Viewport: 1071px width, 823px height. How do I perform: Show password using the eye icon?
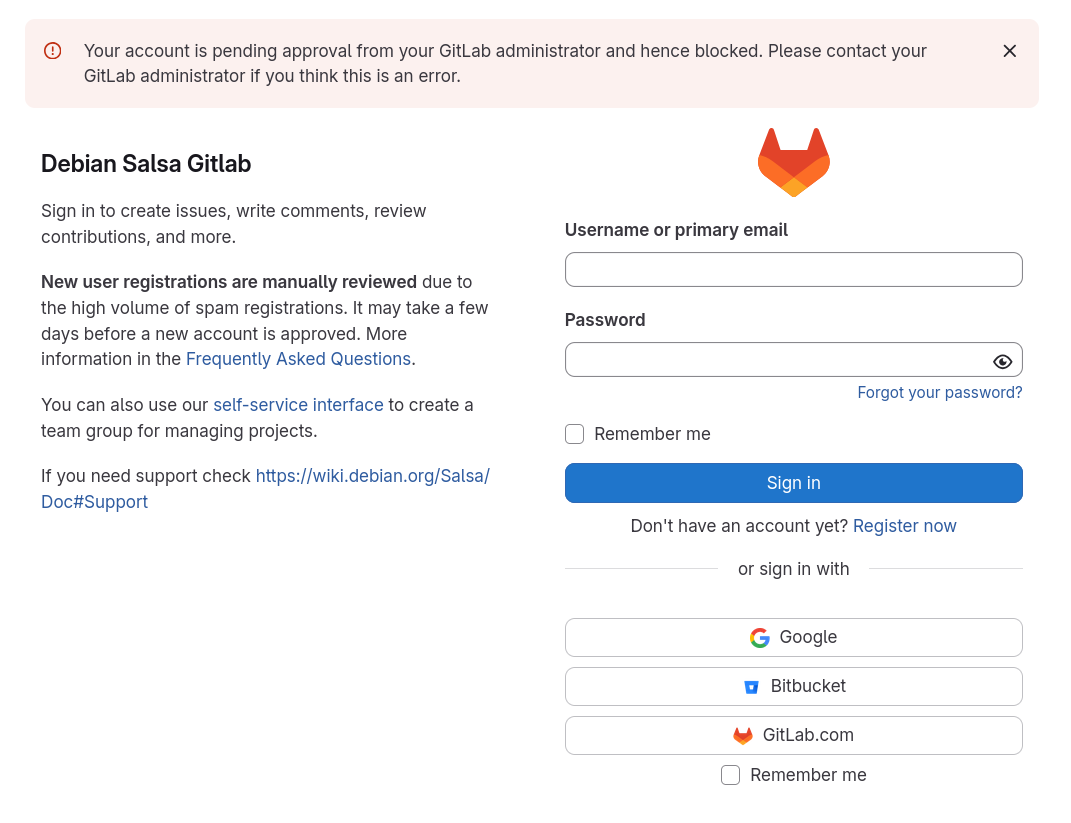click(1002, 361)
